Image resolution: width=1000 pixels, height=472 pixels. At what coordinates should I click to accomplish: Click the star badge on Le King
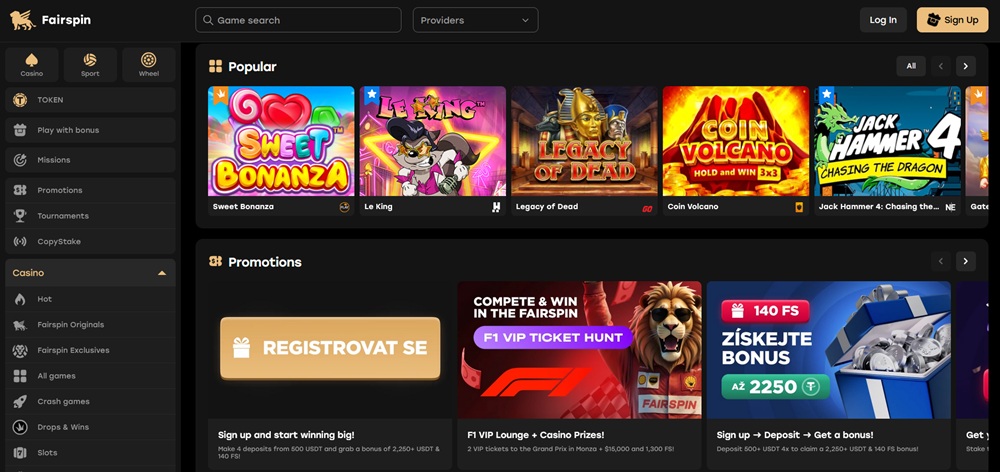pos(372,96)
